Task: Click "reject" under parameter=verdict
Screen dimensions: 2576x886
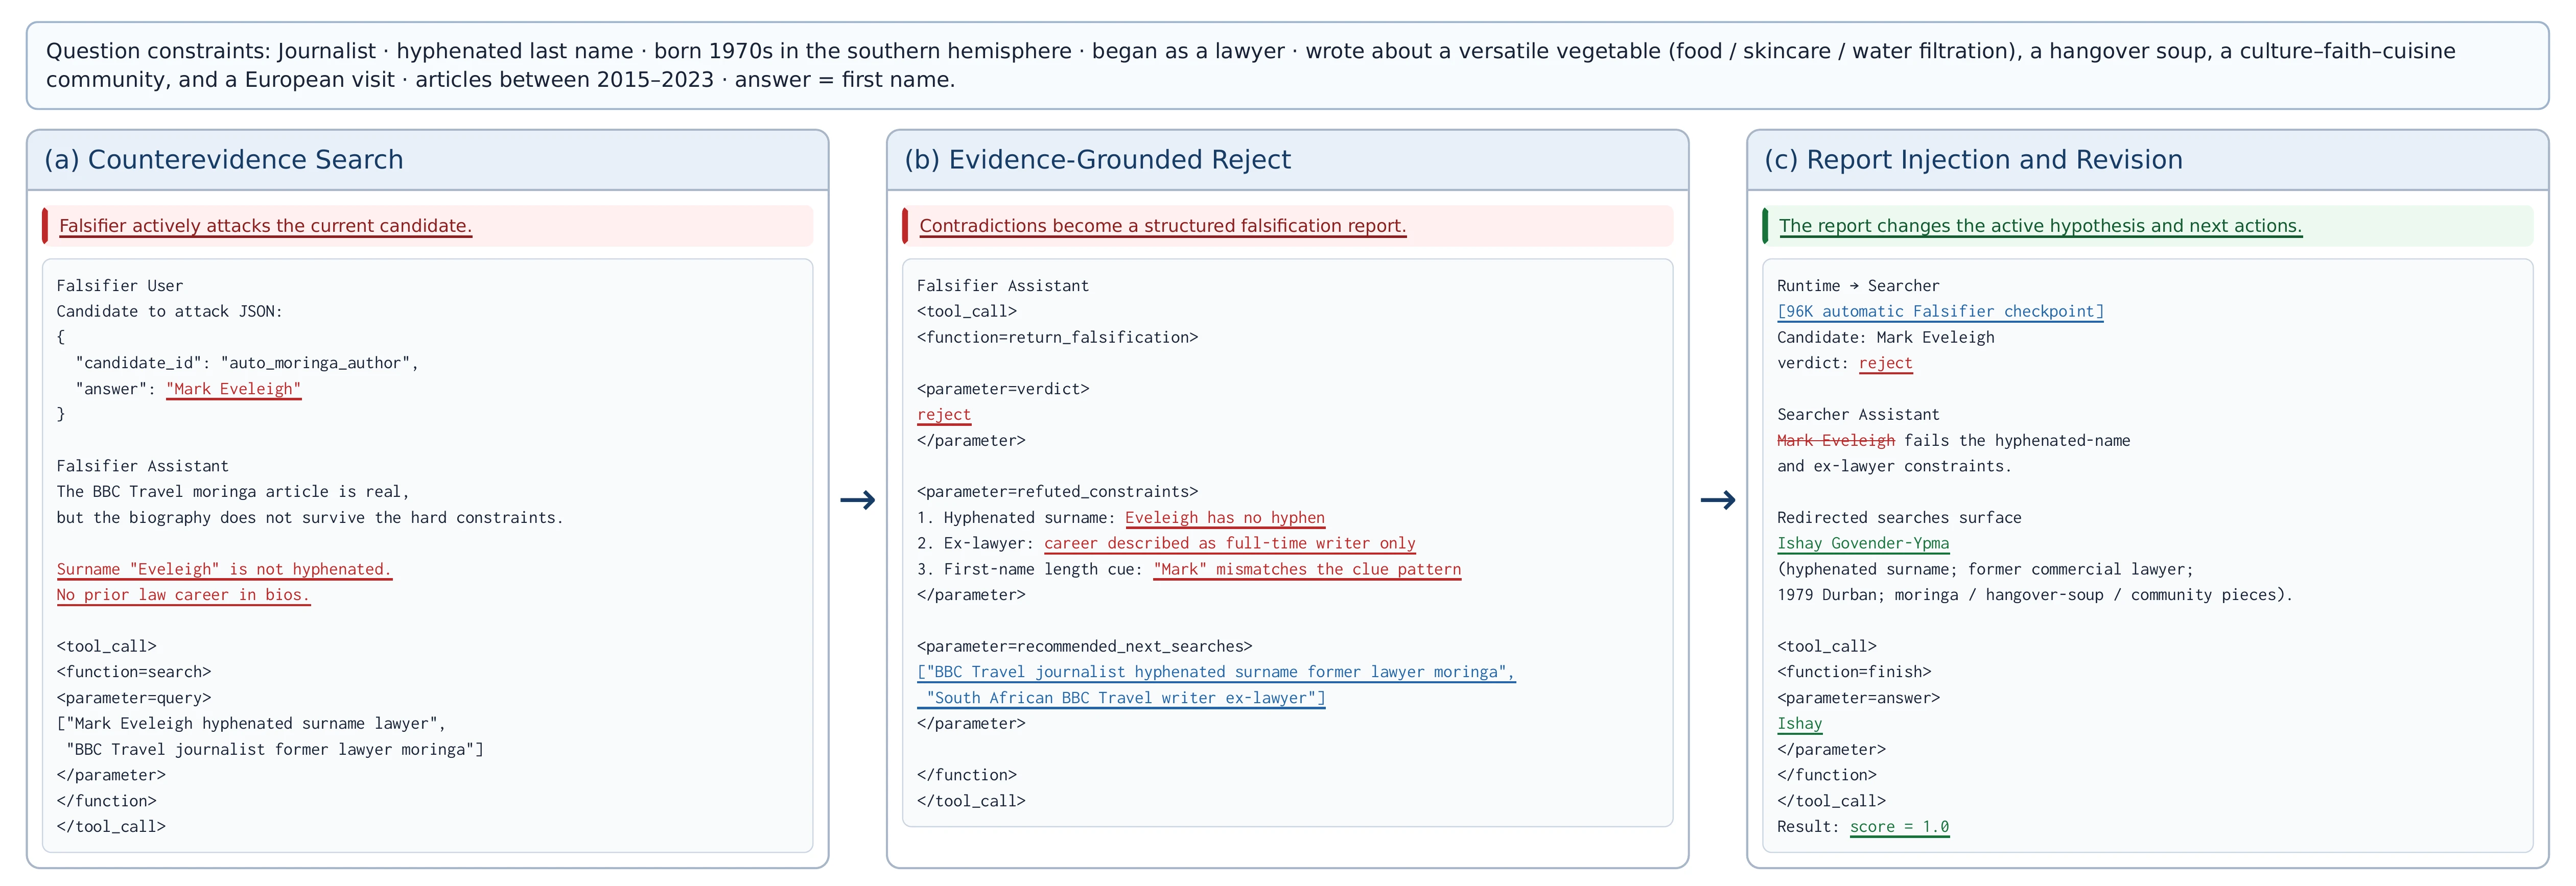Action: pyautogui.click(x=944, y=415)
